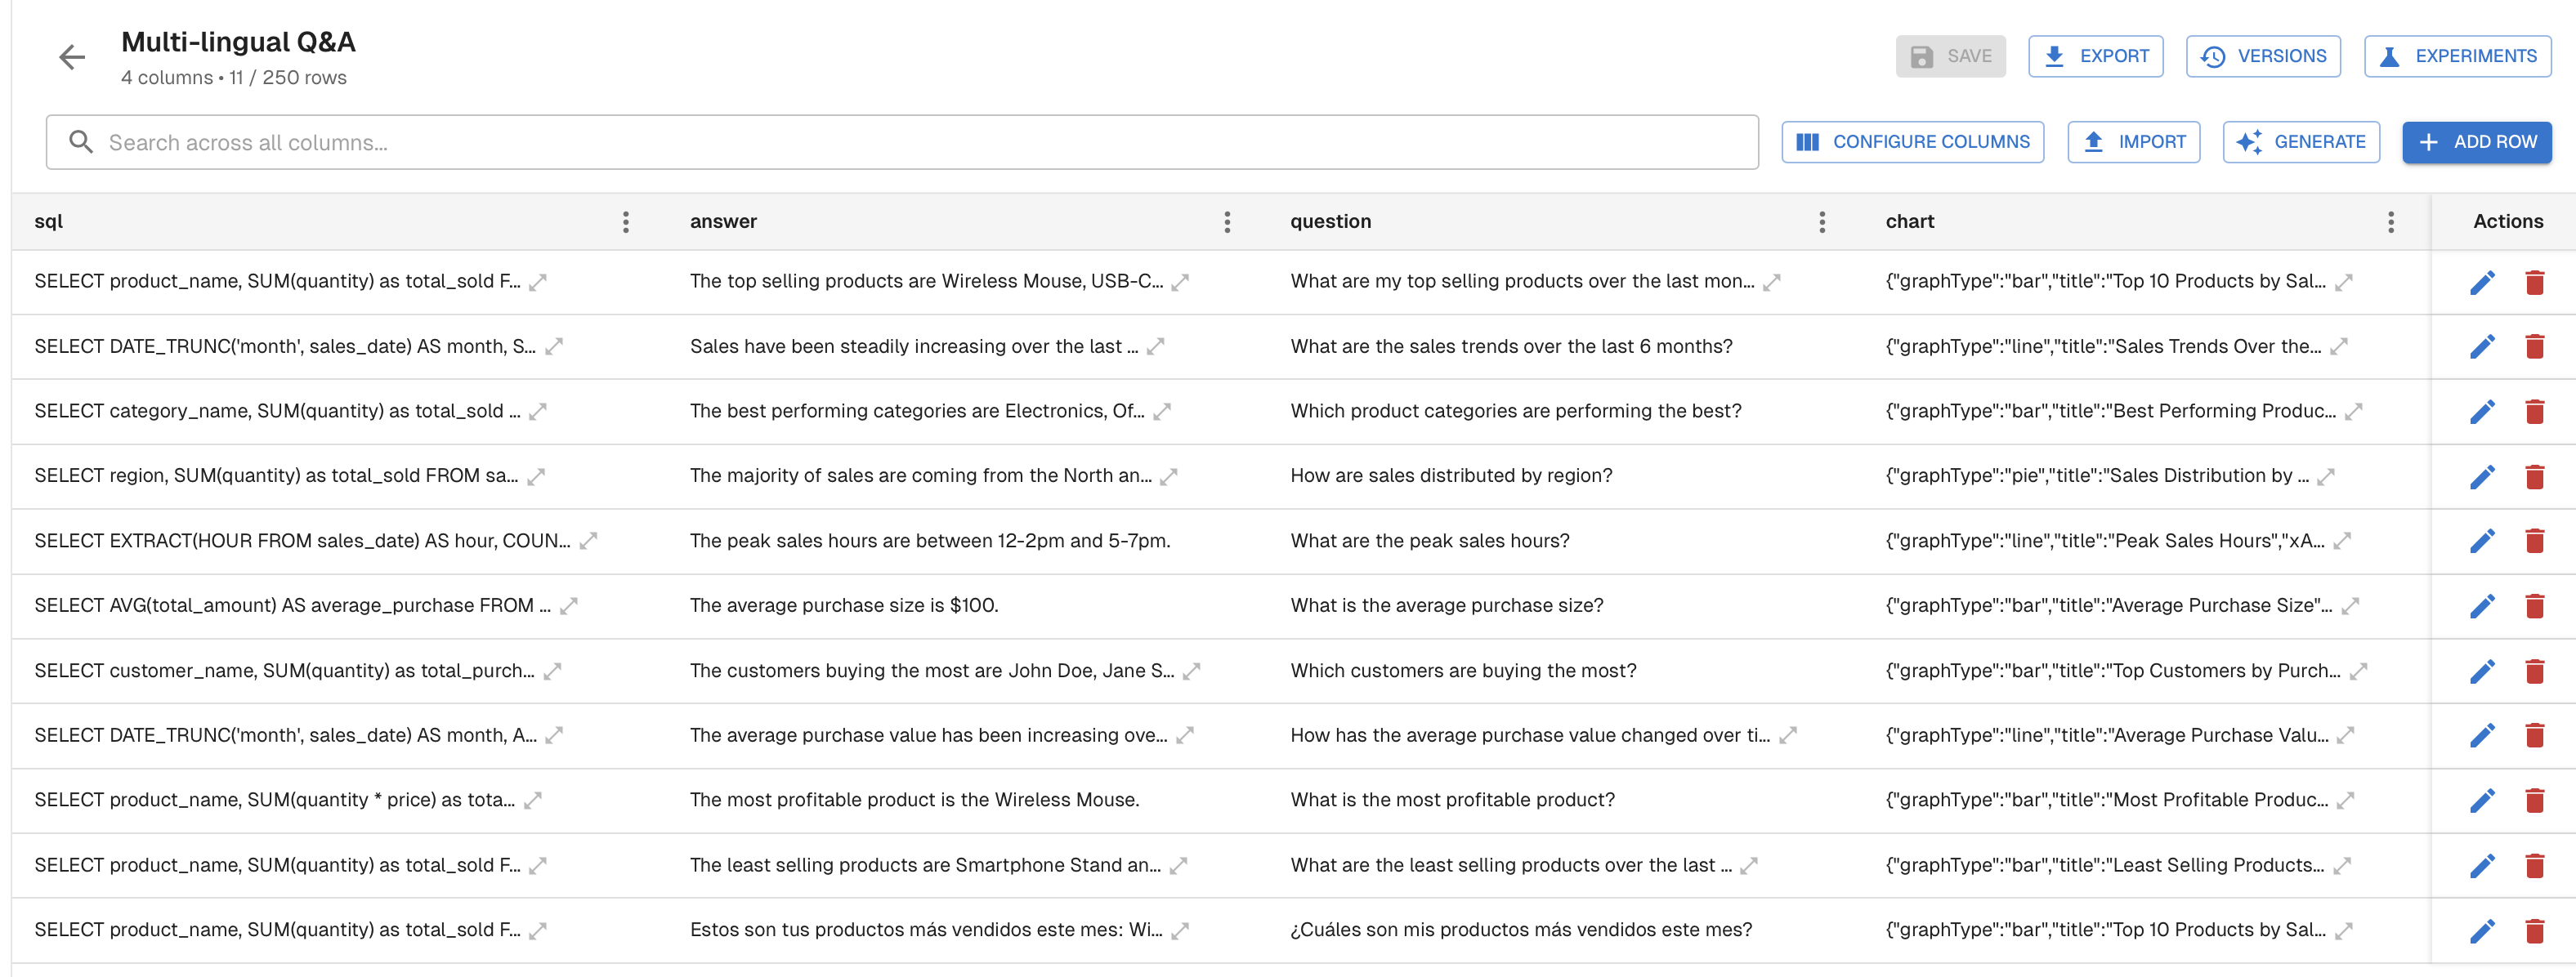Focus the search across all columns field
Image resolution: width=2576 pixels, height=977 pixels.
click(900, 142)
